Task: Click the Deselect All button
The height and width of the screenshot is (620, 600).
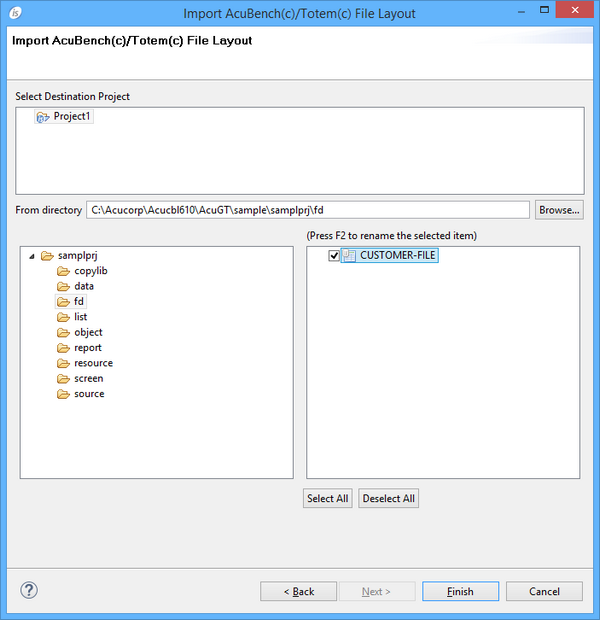Action: point(389,499)
